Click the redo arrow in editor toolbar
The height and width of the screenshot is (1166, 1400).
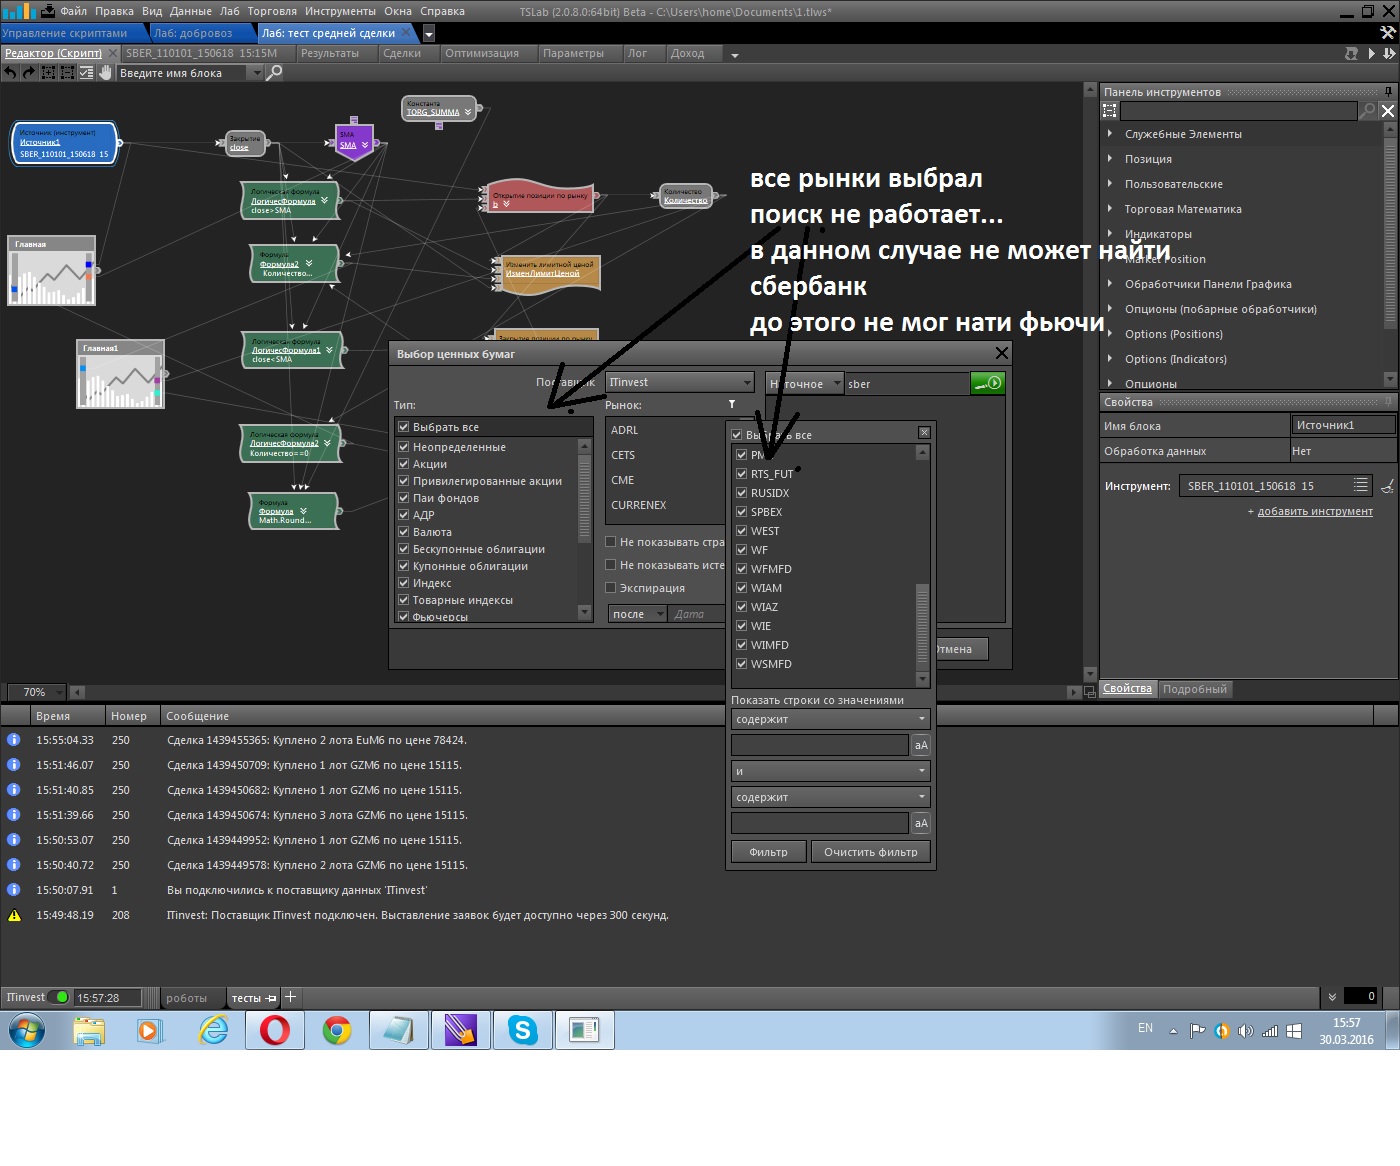[29, 73]
